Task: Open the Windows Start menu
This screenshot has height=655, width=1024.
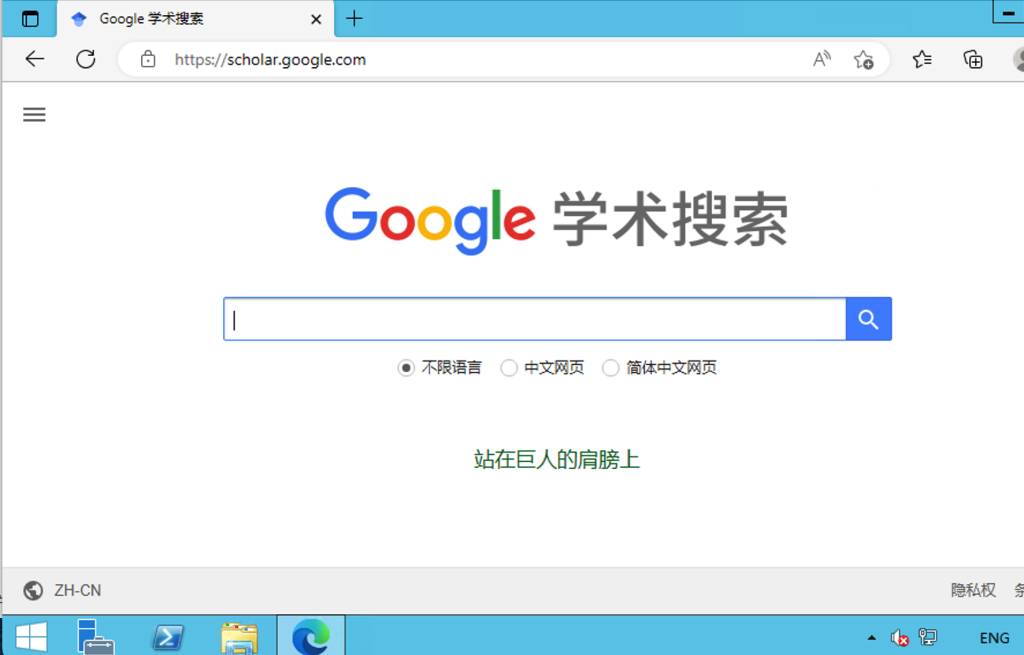Action: [x=31, y=637]
